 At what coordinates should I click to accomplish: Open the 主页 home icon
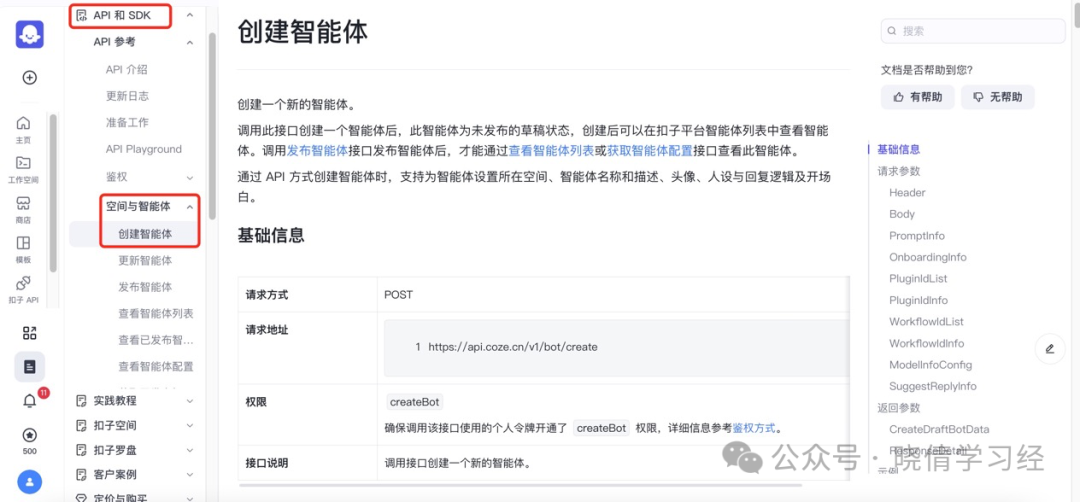(x=23, y=129)
